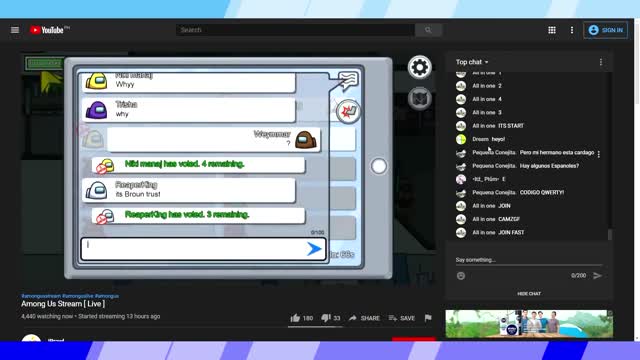640x360 pixels.
Task: Open live chat options three-dot menu
Action: click(x=601, y=62)
